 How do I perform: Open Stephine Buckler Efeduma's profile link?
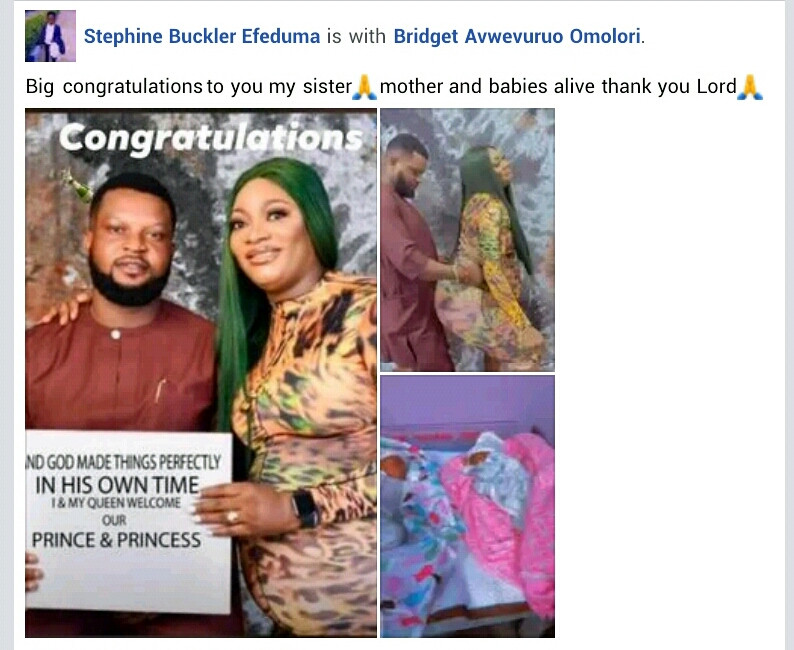202,36
